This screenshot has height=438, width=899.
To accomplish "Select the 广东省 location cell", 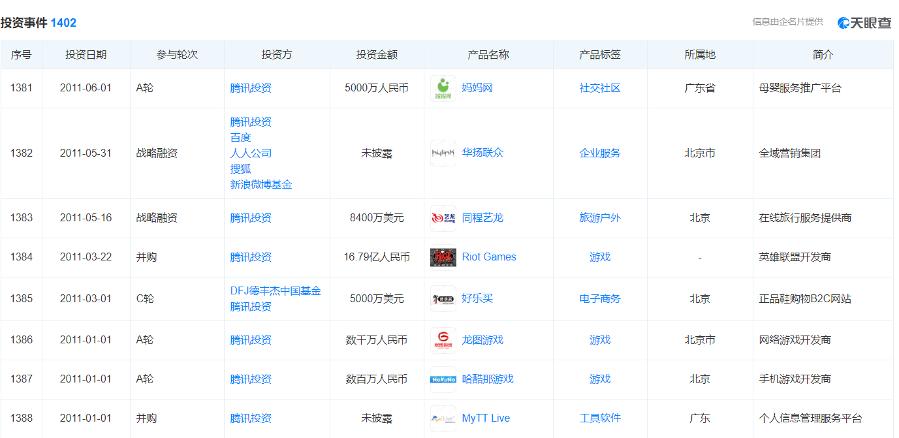I will [699, 88].
